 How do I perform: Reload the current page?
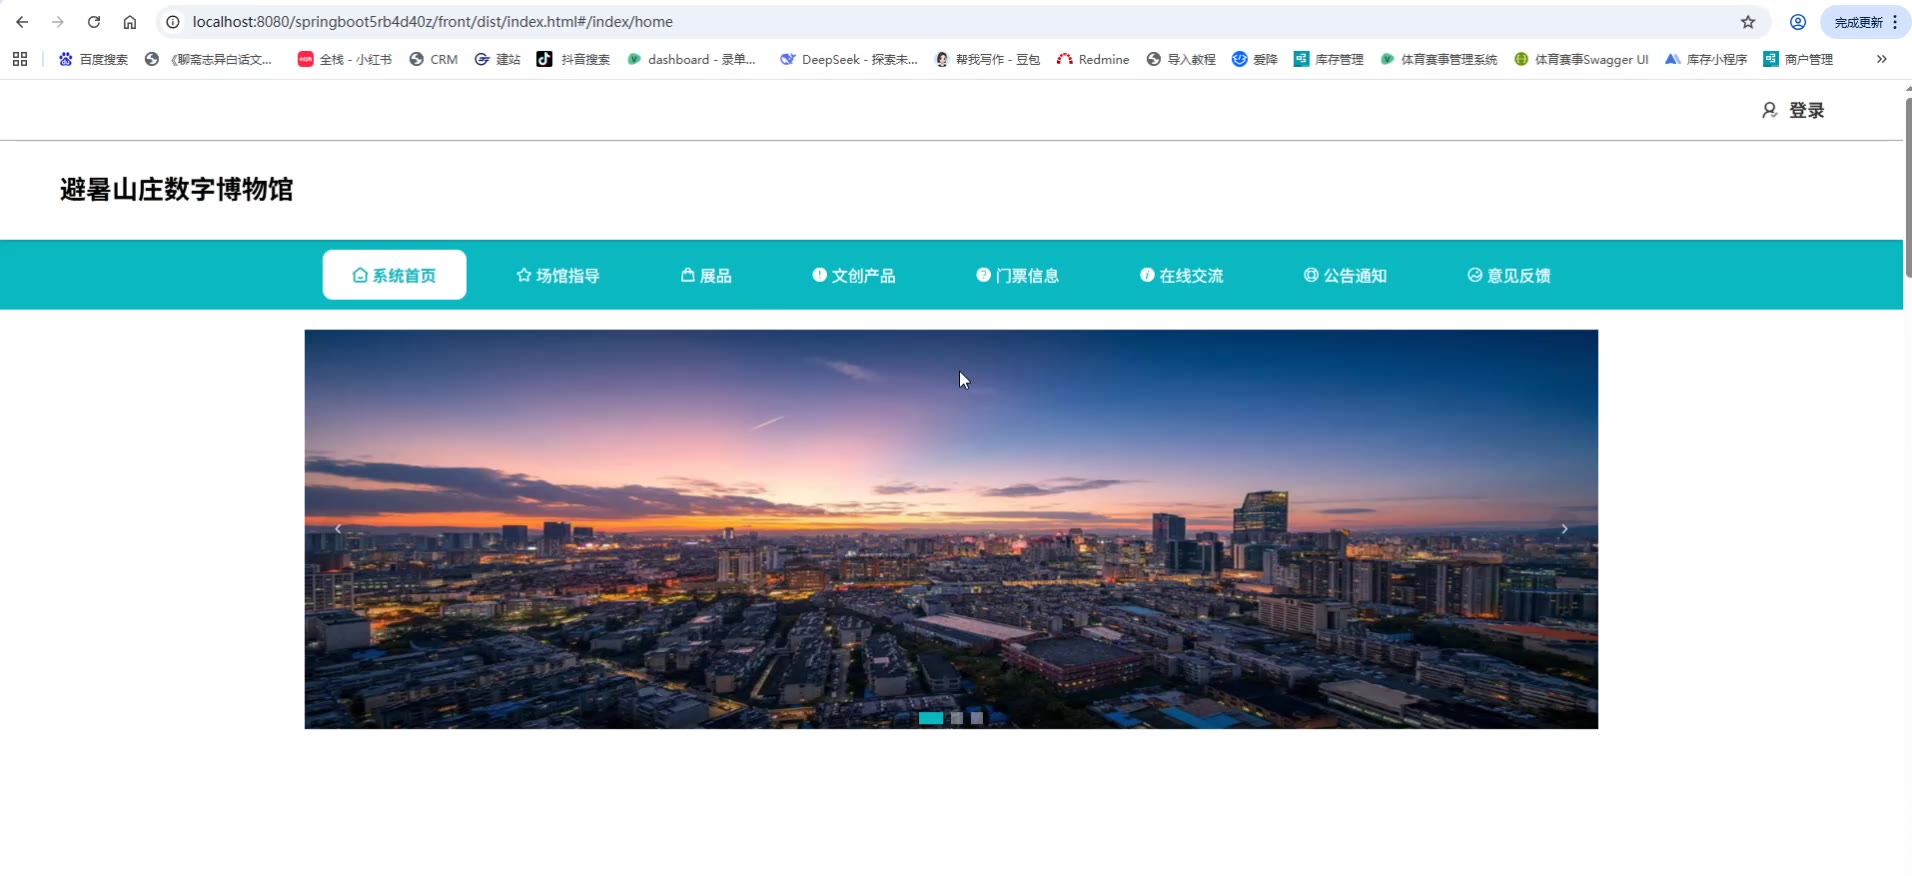(94, 22)
